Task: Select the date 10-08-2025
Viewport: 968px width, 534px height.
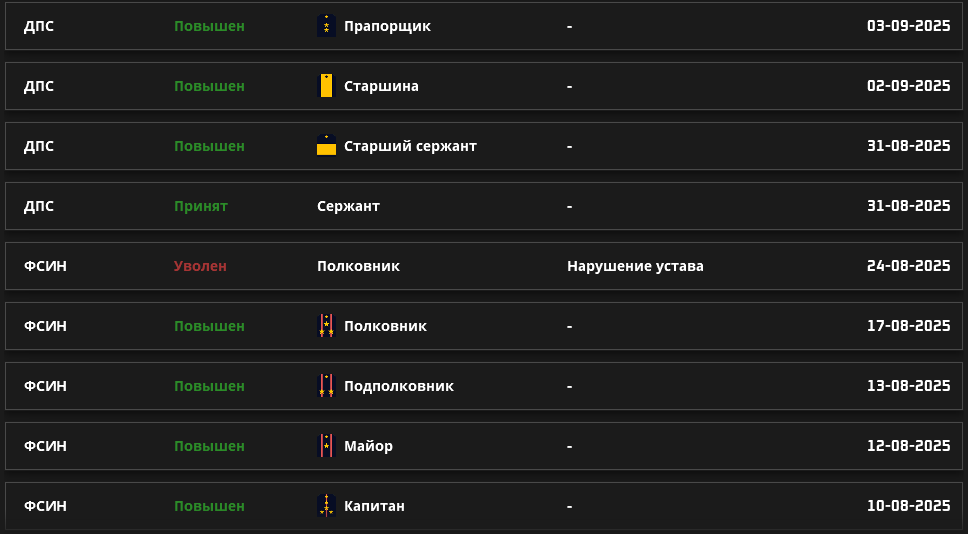Action: [x=908, y=506]
